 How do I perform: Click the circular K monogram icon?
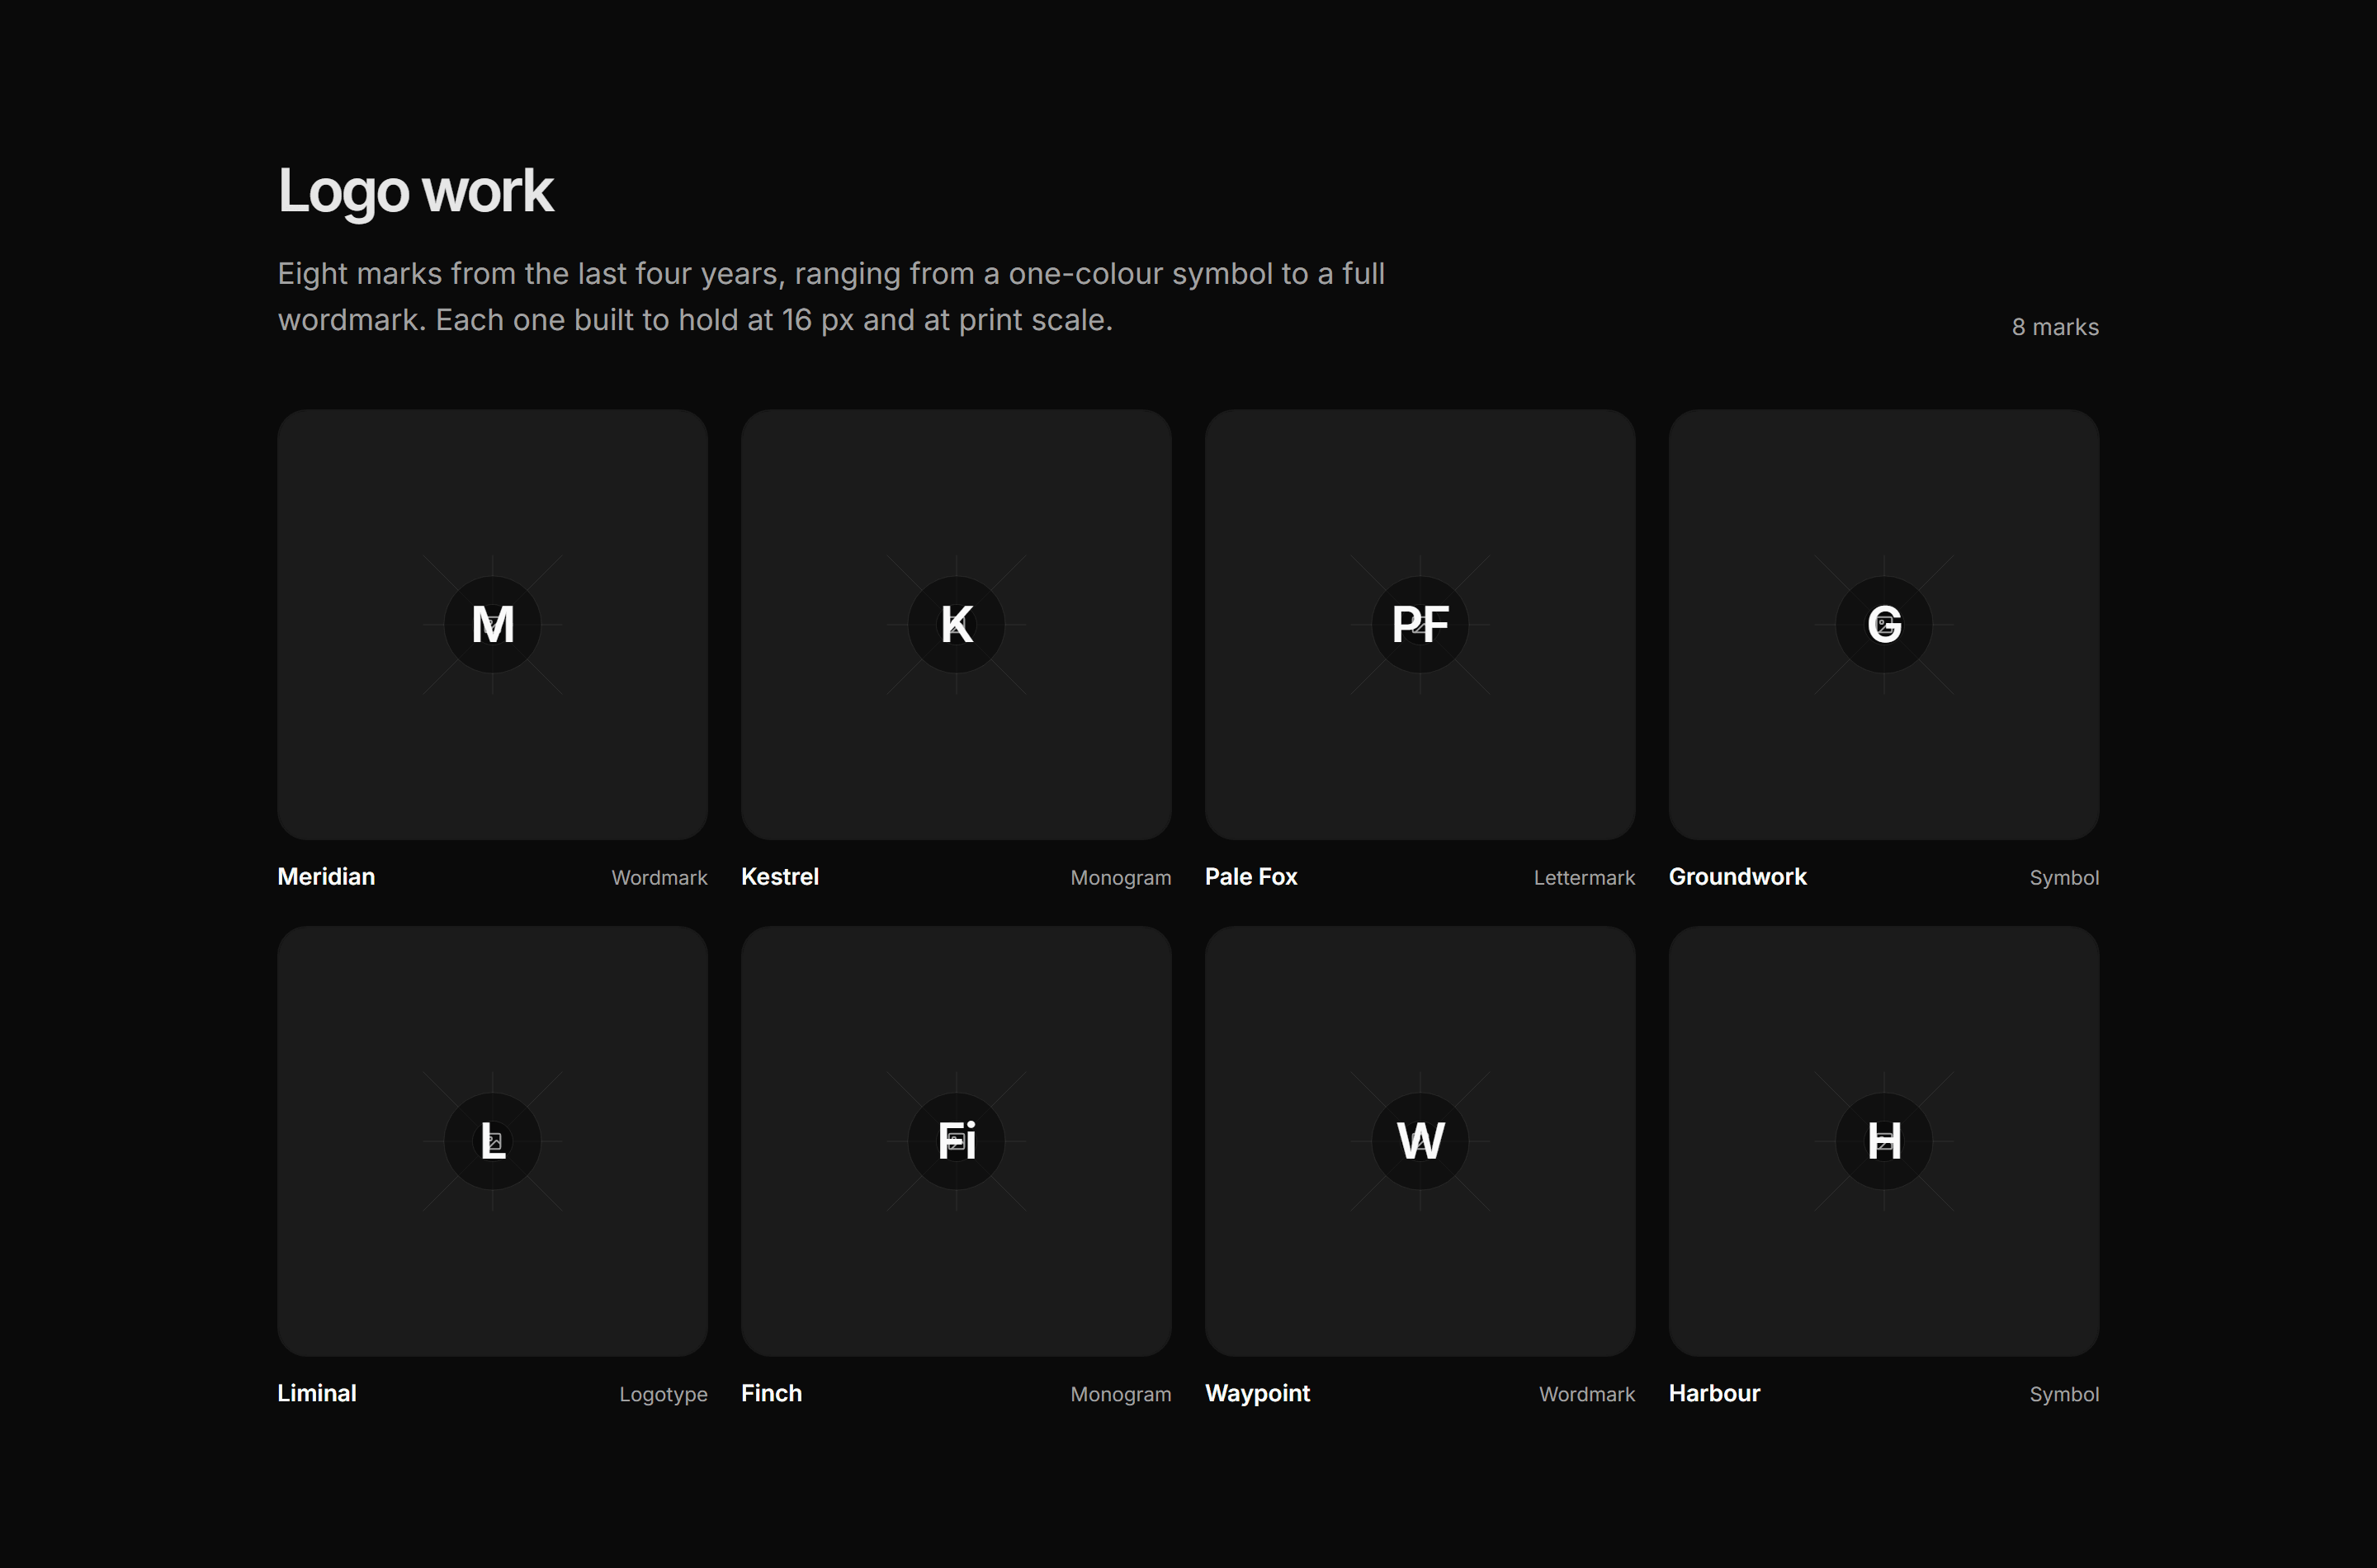(956, 624)
